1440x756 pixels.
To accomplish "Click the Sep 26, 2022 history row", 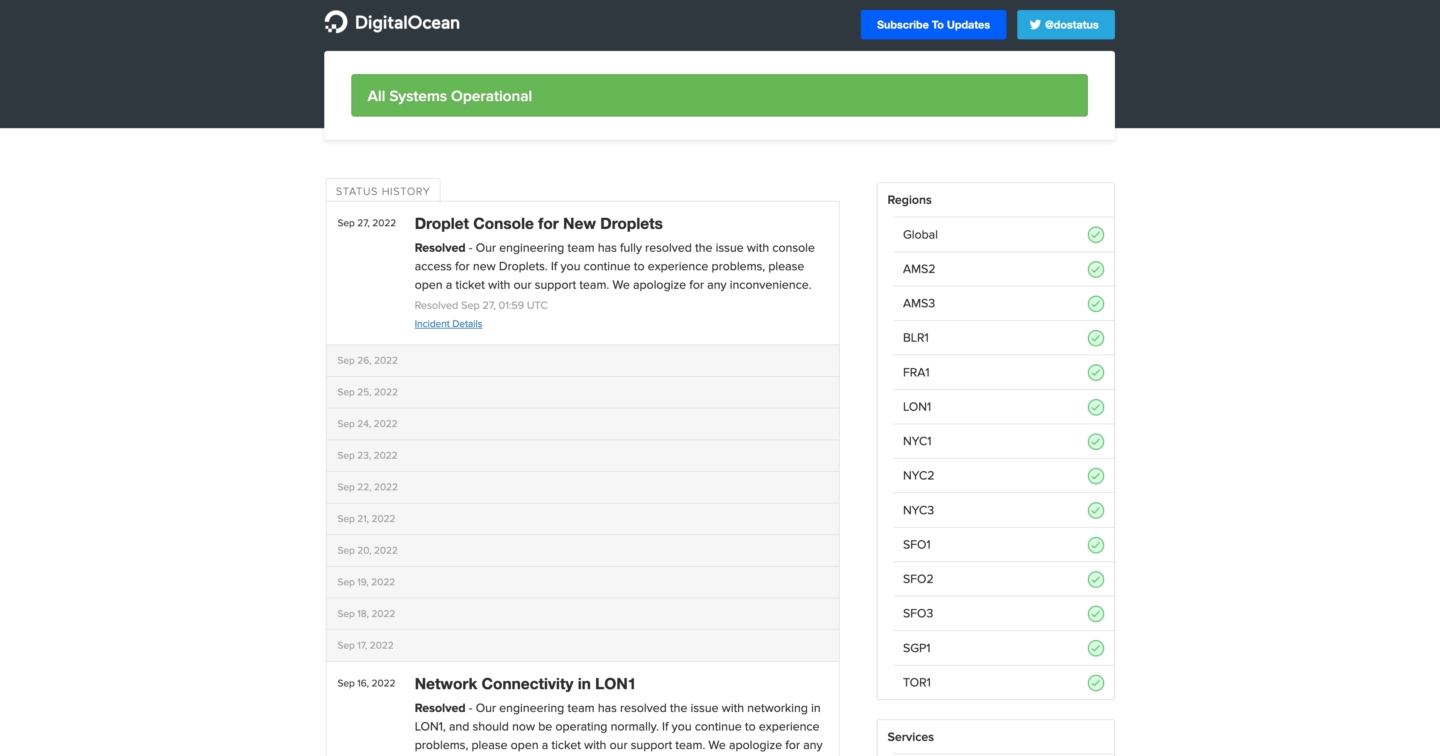I will 583,360.
